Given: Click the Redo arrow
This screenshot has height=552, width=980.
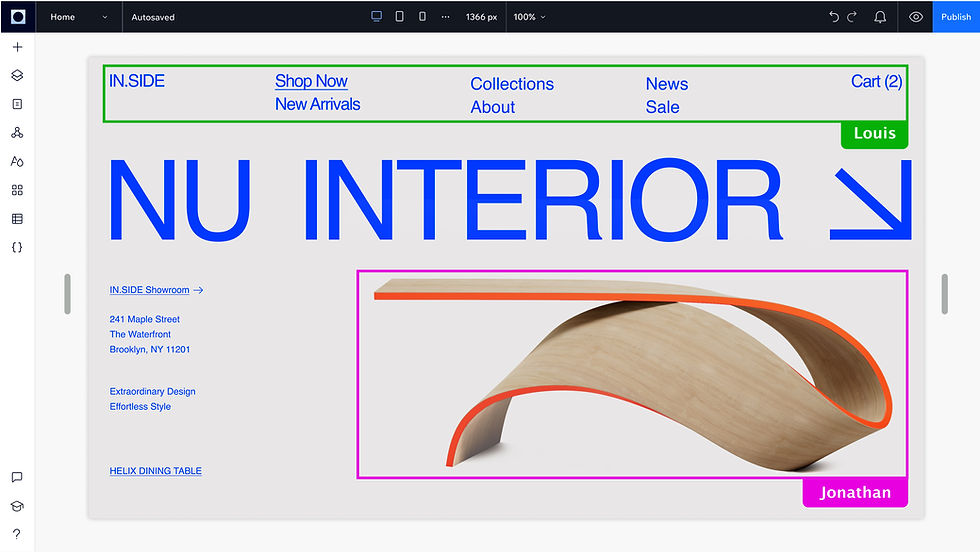Looking at the screenshot, I should tap(852, 17).
